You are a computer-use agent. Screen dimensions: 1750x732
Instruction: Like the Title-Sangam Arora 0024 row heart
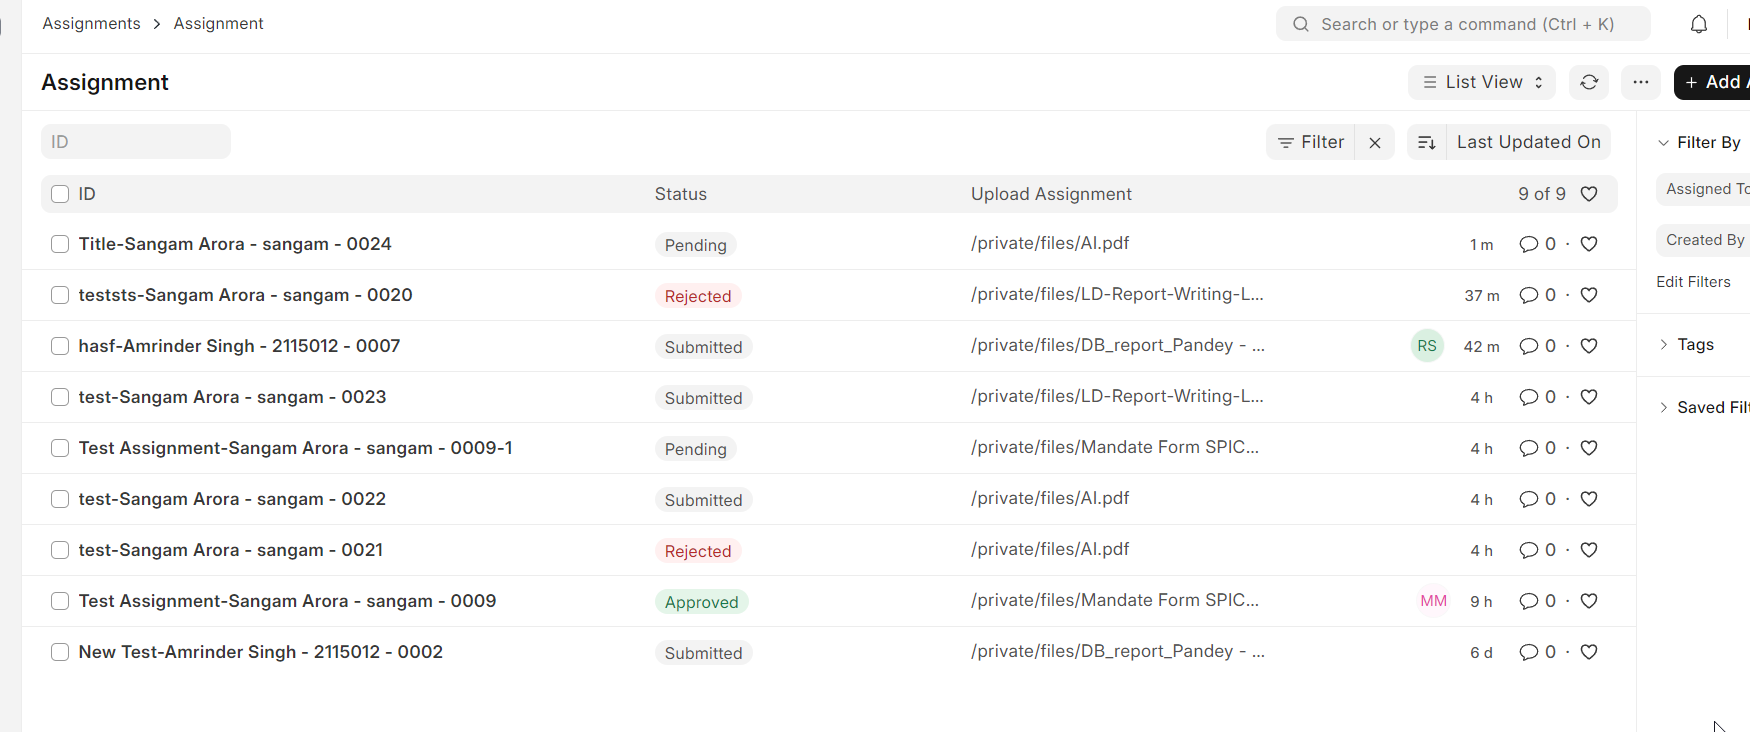click(x=1589, y=244)
